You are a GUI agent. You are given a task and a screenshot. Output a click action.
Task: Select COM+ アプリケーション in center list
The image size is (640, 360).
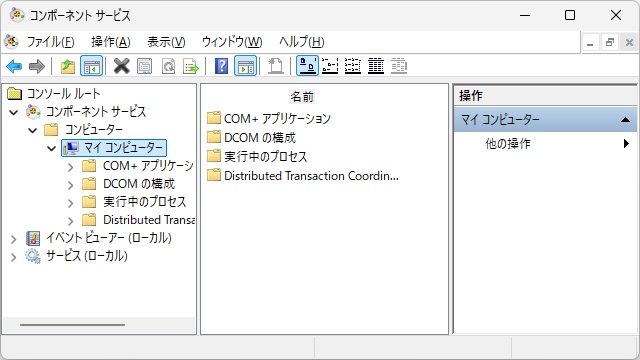(277, 118)
